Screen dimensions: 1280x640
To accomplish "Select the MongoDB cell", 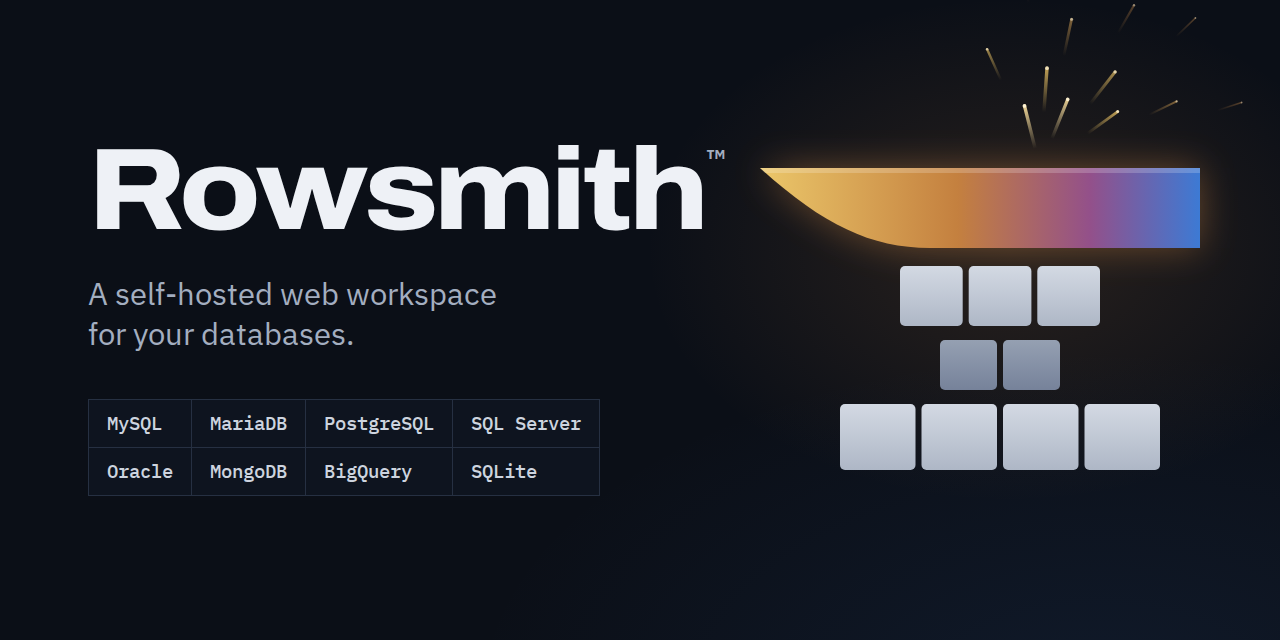I will tap(249, 472).
